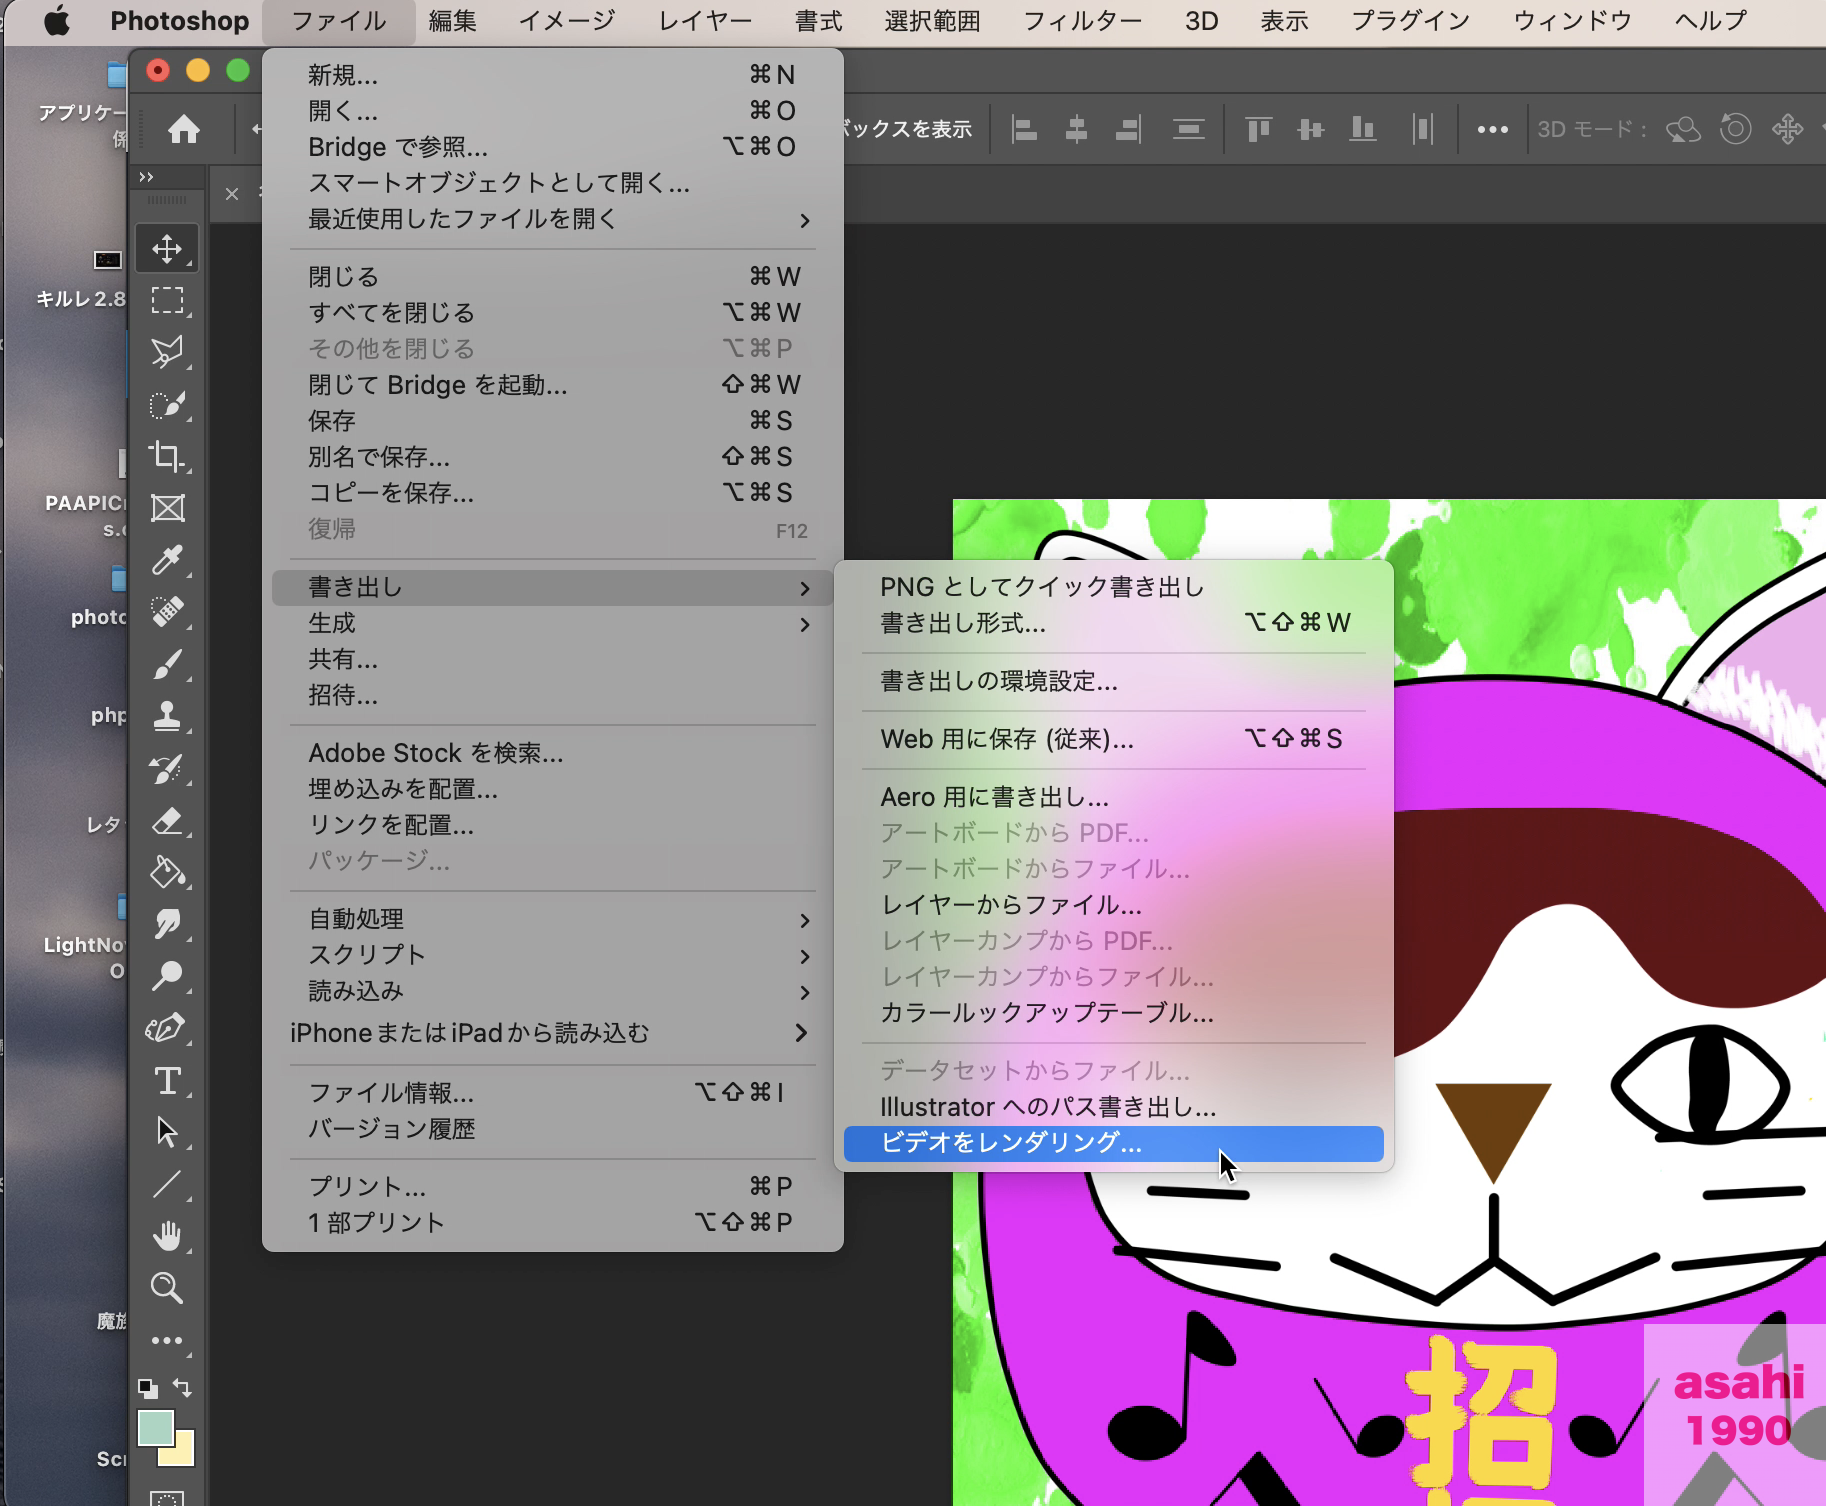Select the Brush tool
This screenshot has height=1506, width=1826.
[x=167, y=664]
